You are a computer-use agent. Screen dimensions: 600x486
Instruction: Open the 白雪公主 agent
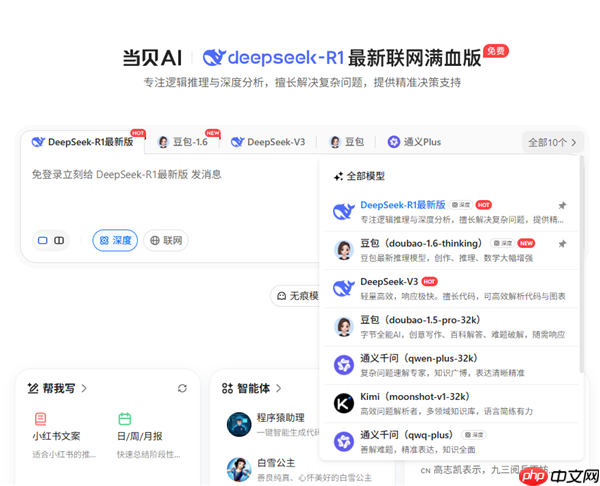pyautogui.click(x=298, y=470)
